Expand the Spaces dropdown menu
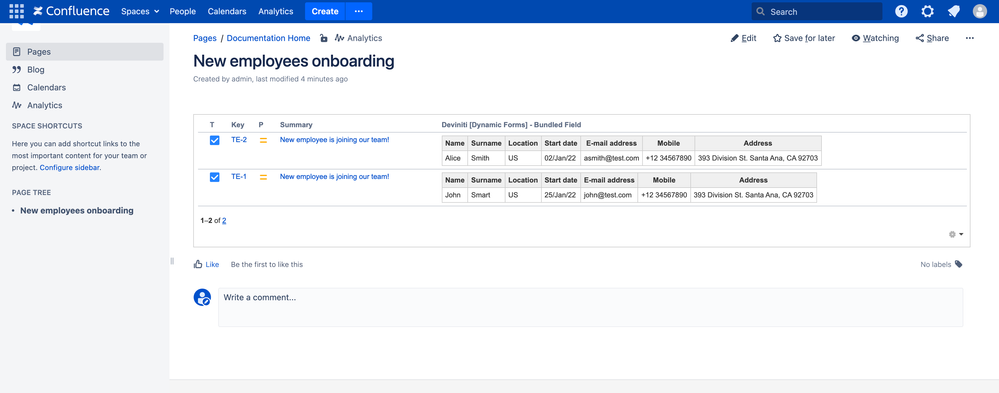The height and width of the screenshot is (393, 999). coord(140,11)
